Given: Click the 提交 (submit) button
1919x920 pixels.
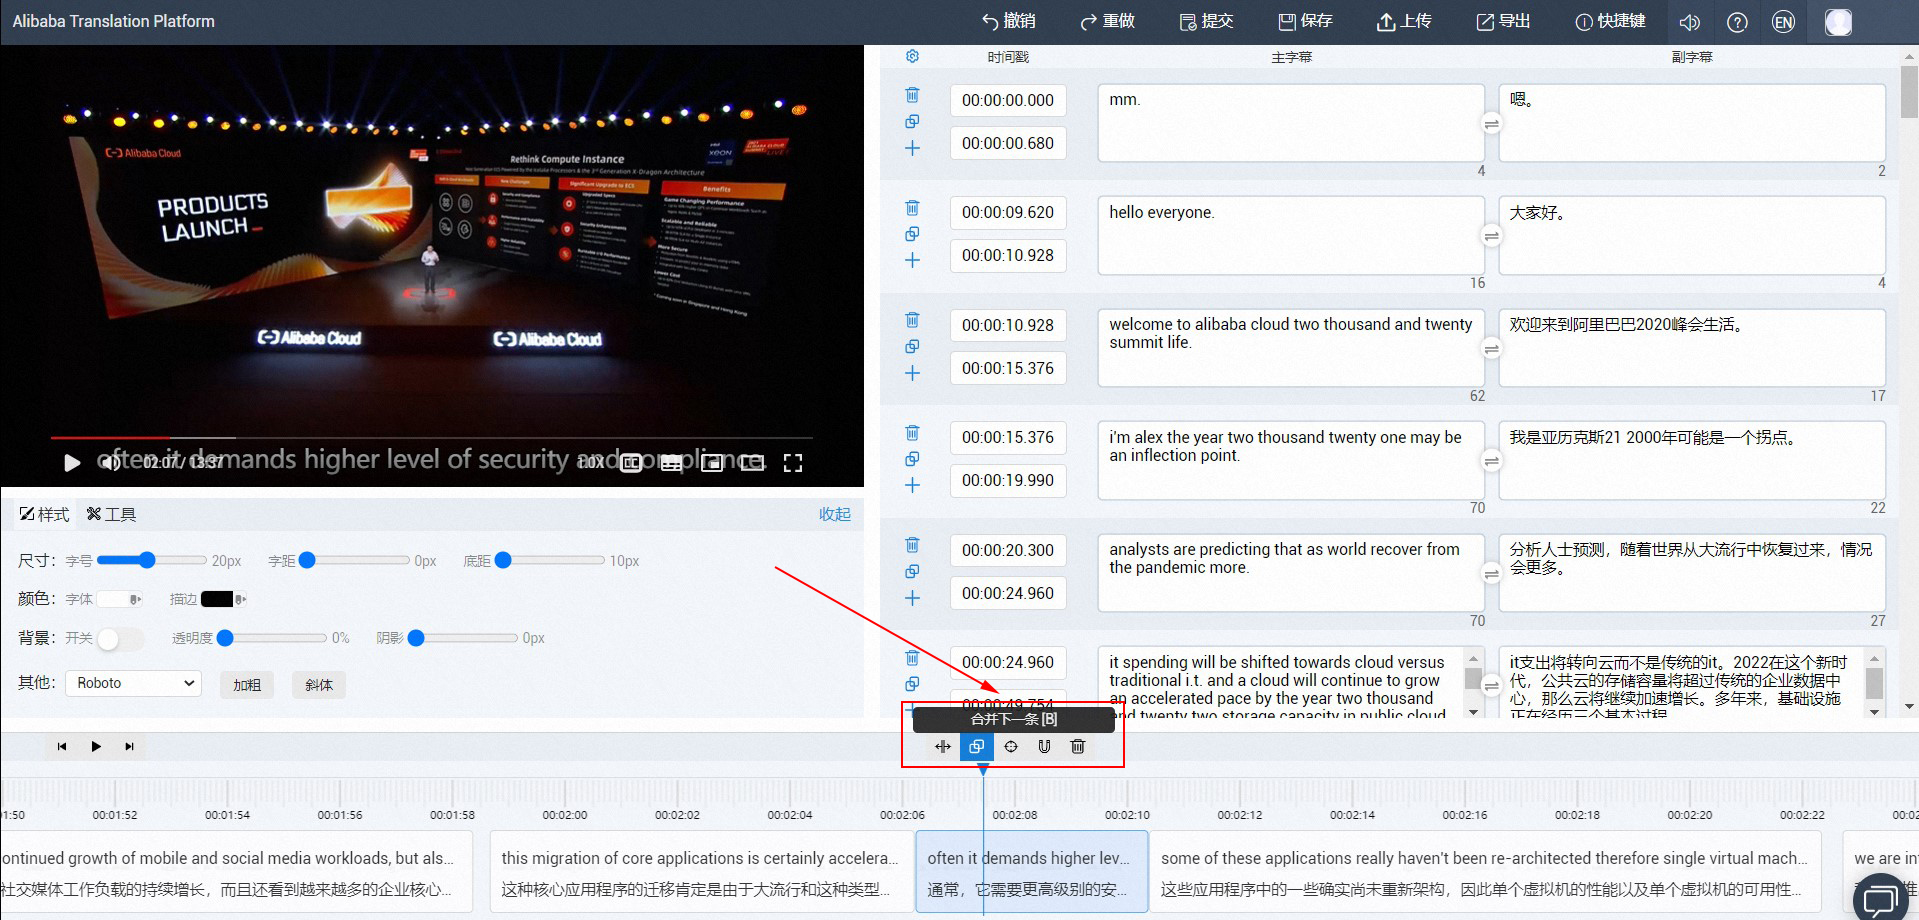Looking at the screenshot, I should point(1206,21).
